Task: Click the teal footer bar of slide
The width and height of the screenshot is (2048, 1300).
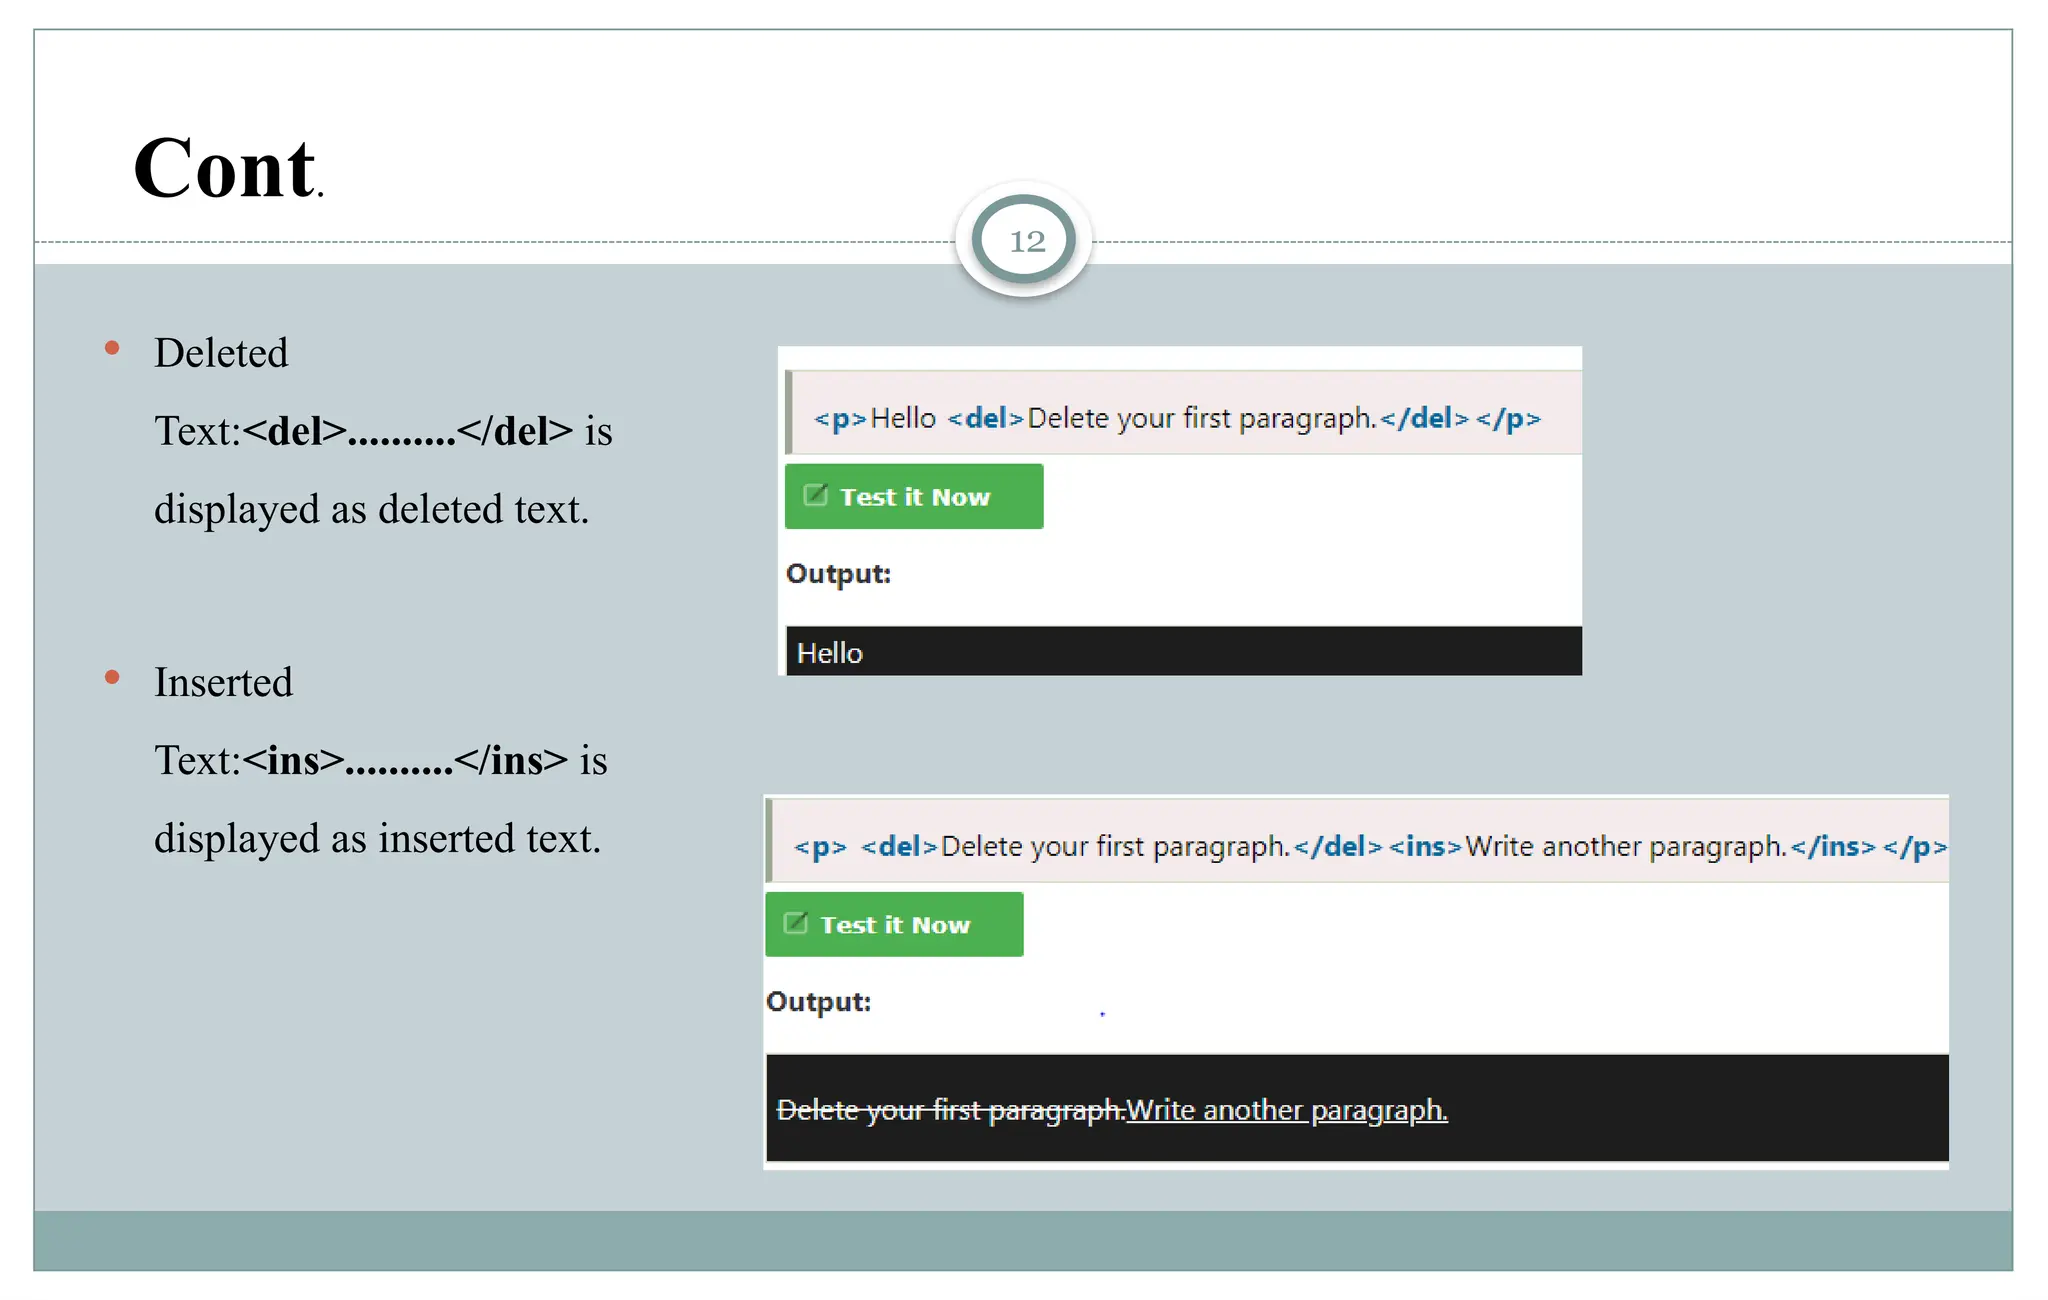Action: (1022, 1240)
